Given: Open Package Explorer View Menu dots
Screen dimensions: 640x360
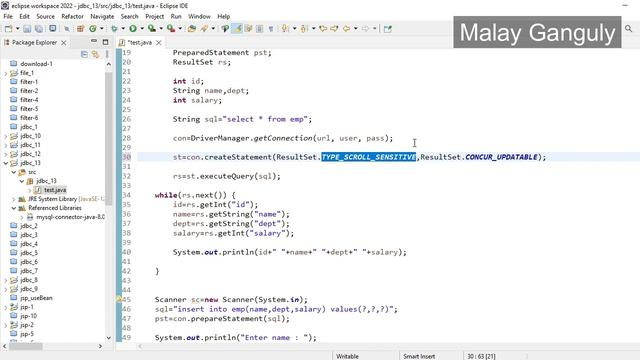Looking at the screenshot, I should pos(107,54).
